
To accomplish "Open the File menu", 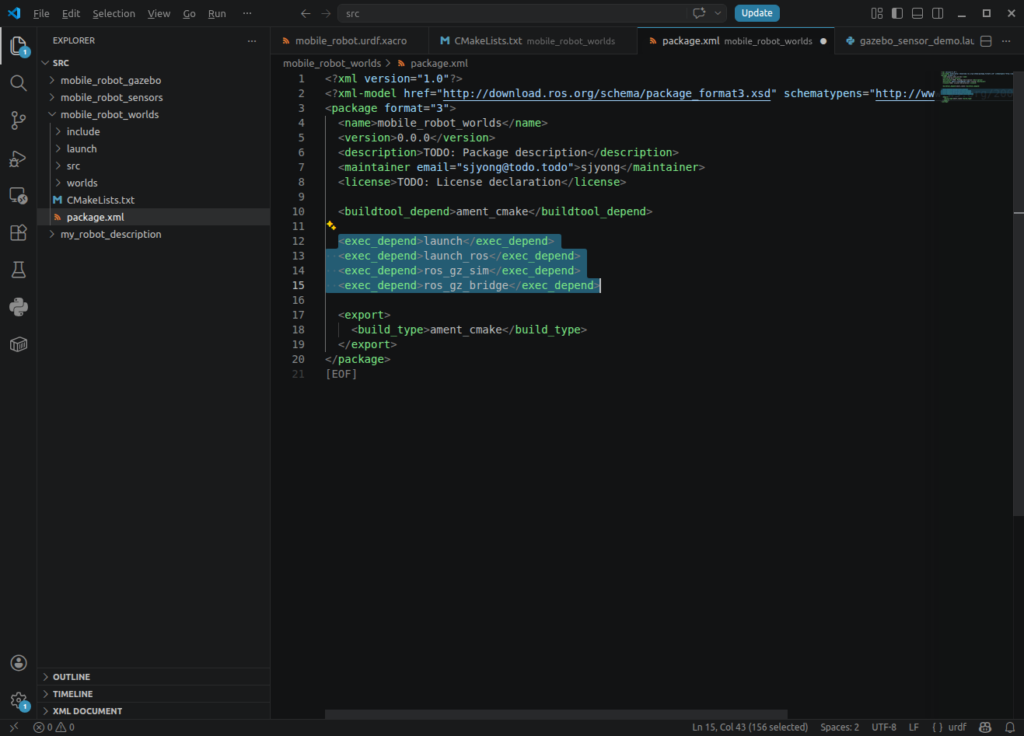I will click(x=41, y=13).
